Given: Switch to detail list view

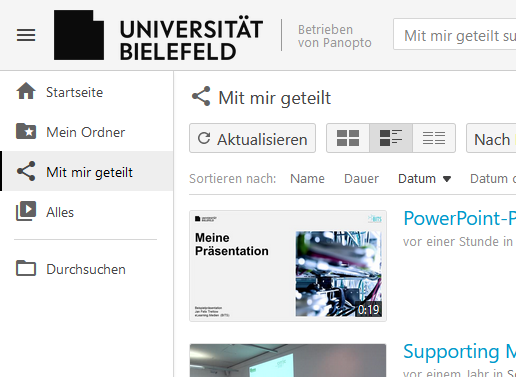Looking at the screenshot, I should click(x=391, y=138).
